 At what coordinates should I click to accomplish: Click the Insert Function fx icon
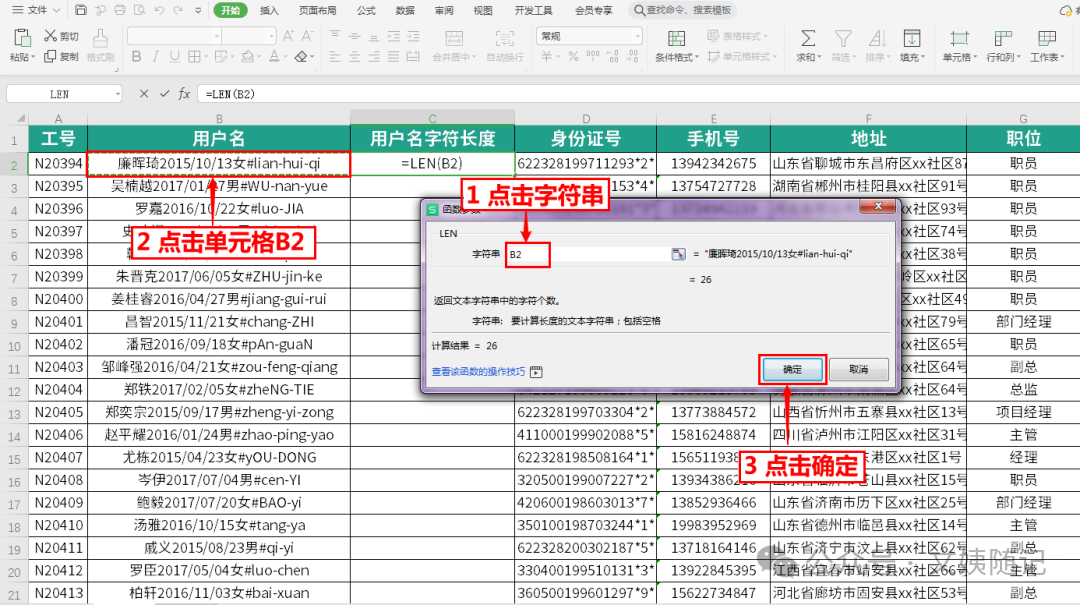(185, 94)
